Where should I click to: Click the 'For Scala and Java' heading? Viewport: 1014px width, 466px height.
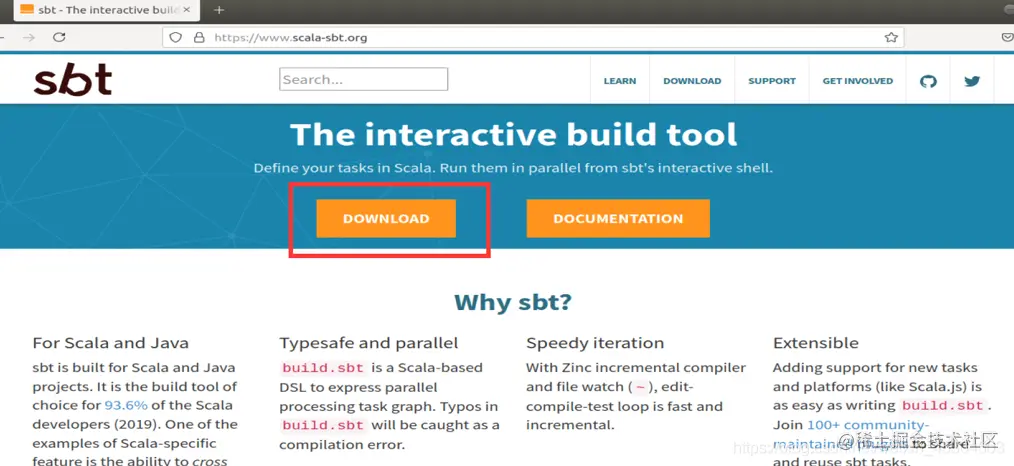tap(111, 343)
